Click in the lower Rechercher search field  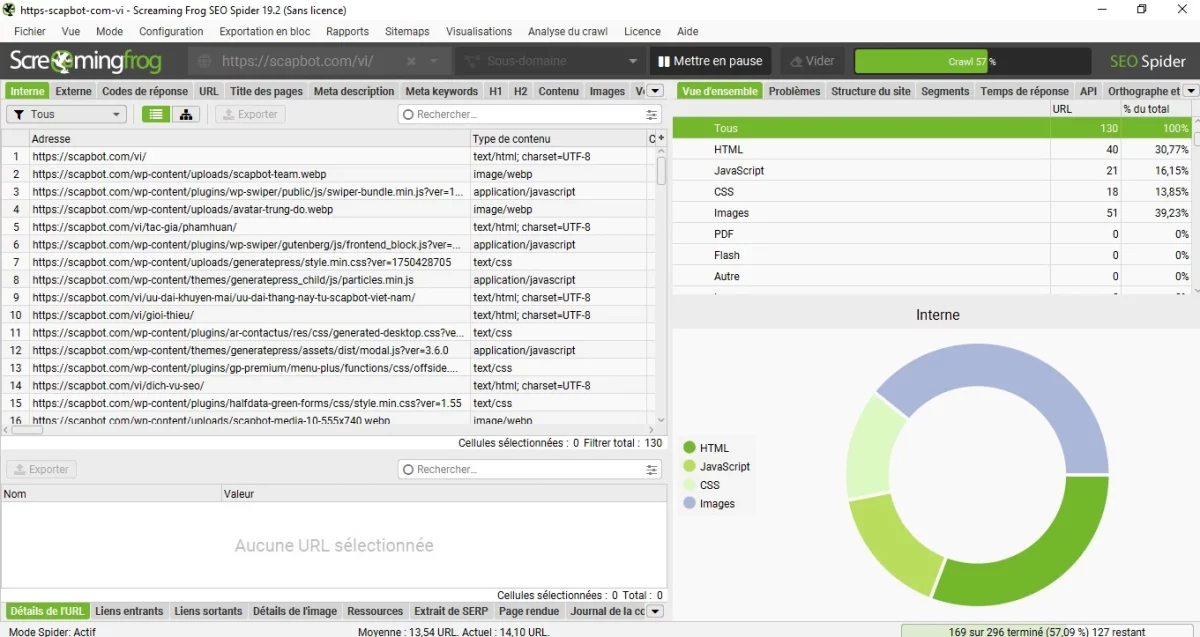coord(529,470)
